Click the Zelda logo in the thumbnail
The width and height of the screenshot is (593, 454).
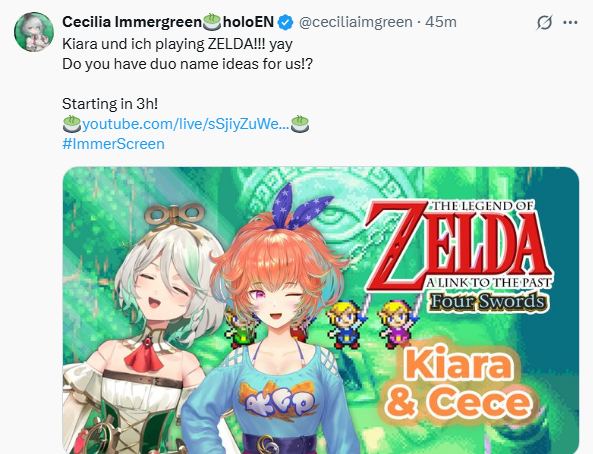point(459,257)
